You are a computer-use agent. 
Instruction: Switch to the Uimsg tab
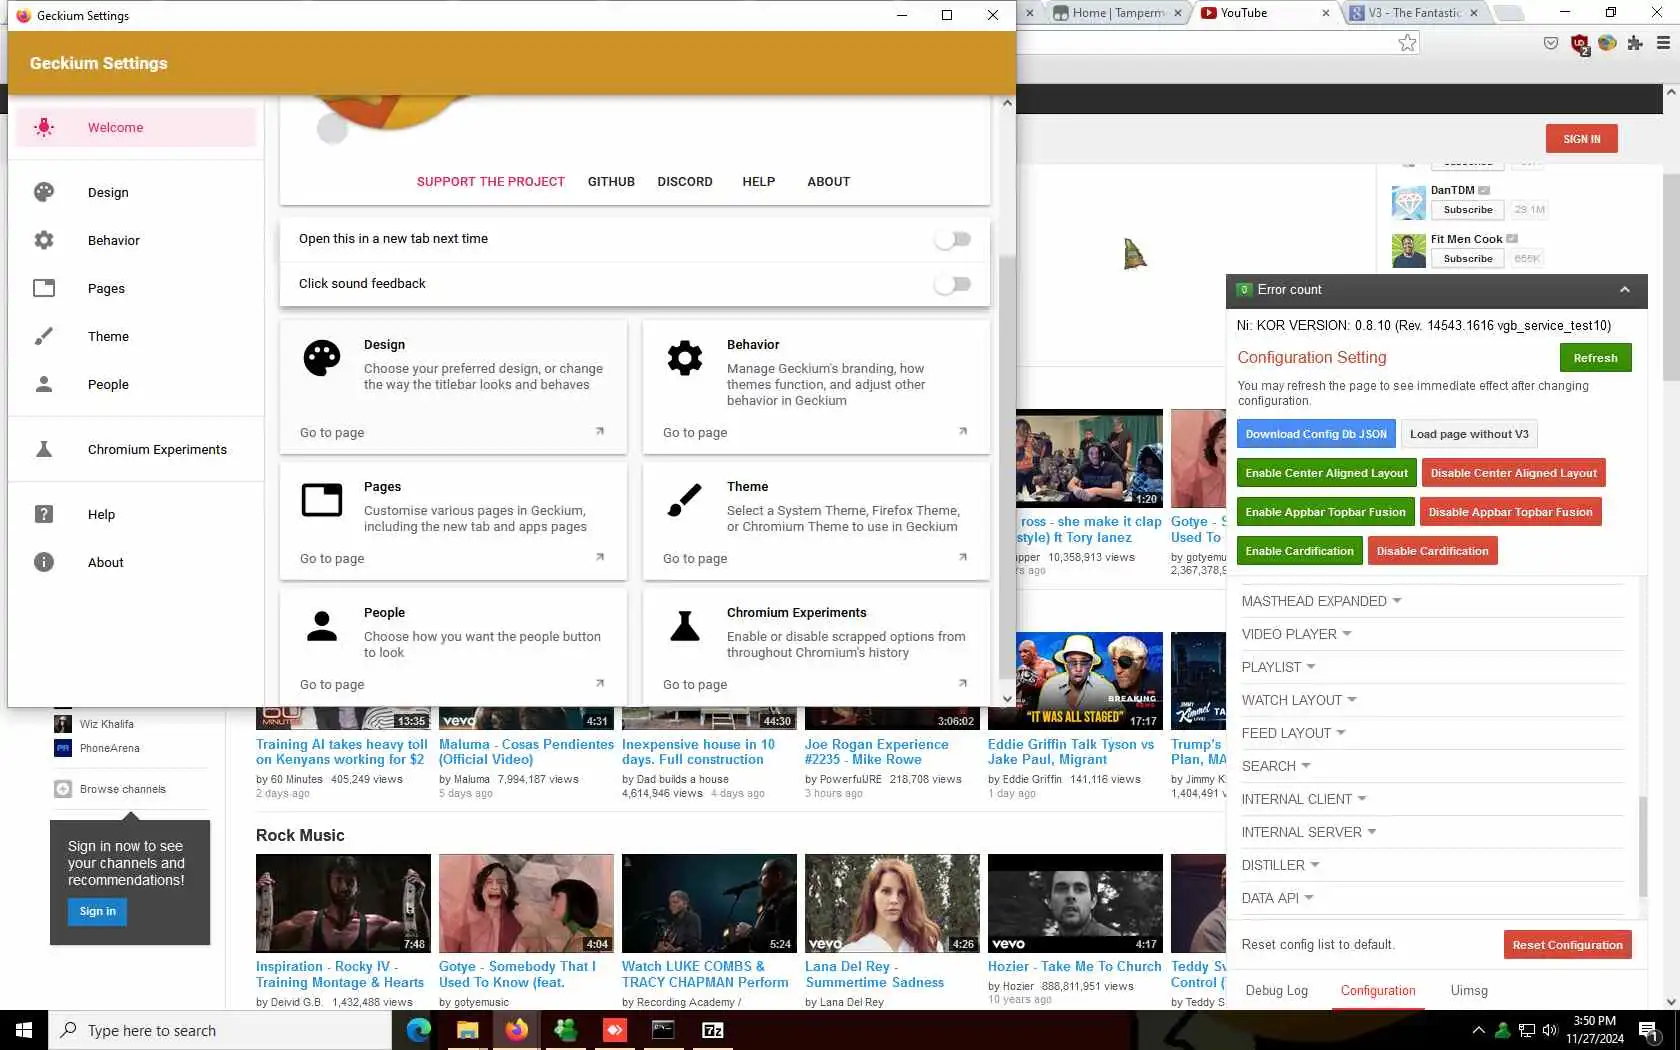1469,991
